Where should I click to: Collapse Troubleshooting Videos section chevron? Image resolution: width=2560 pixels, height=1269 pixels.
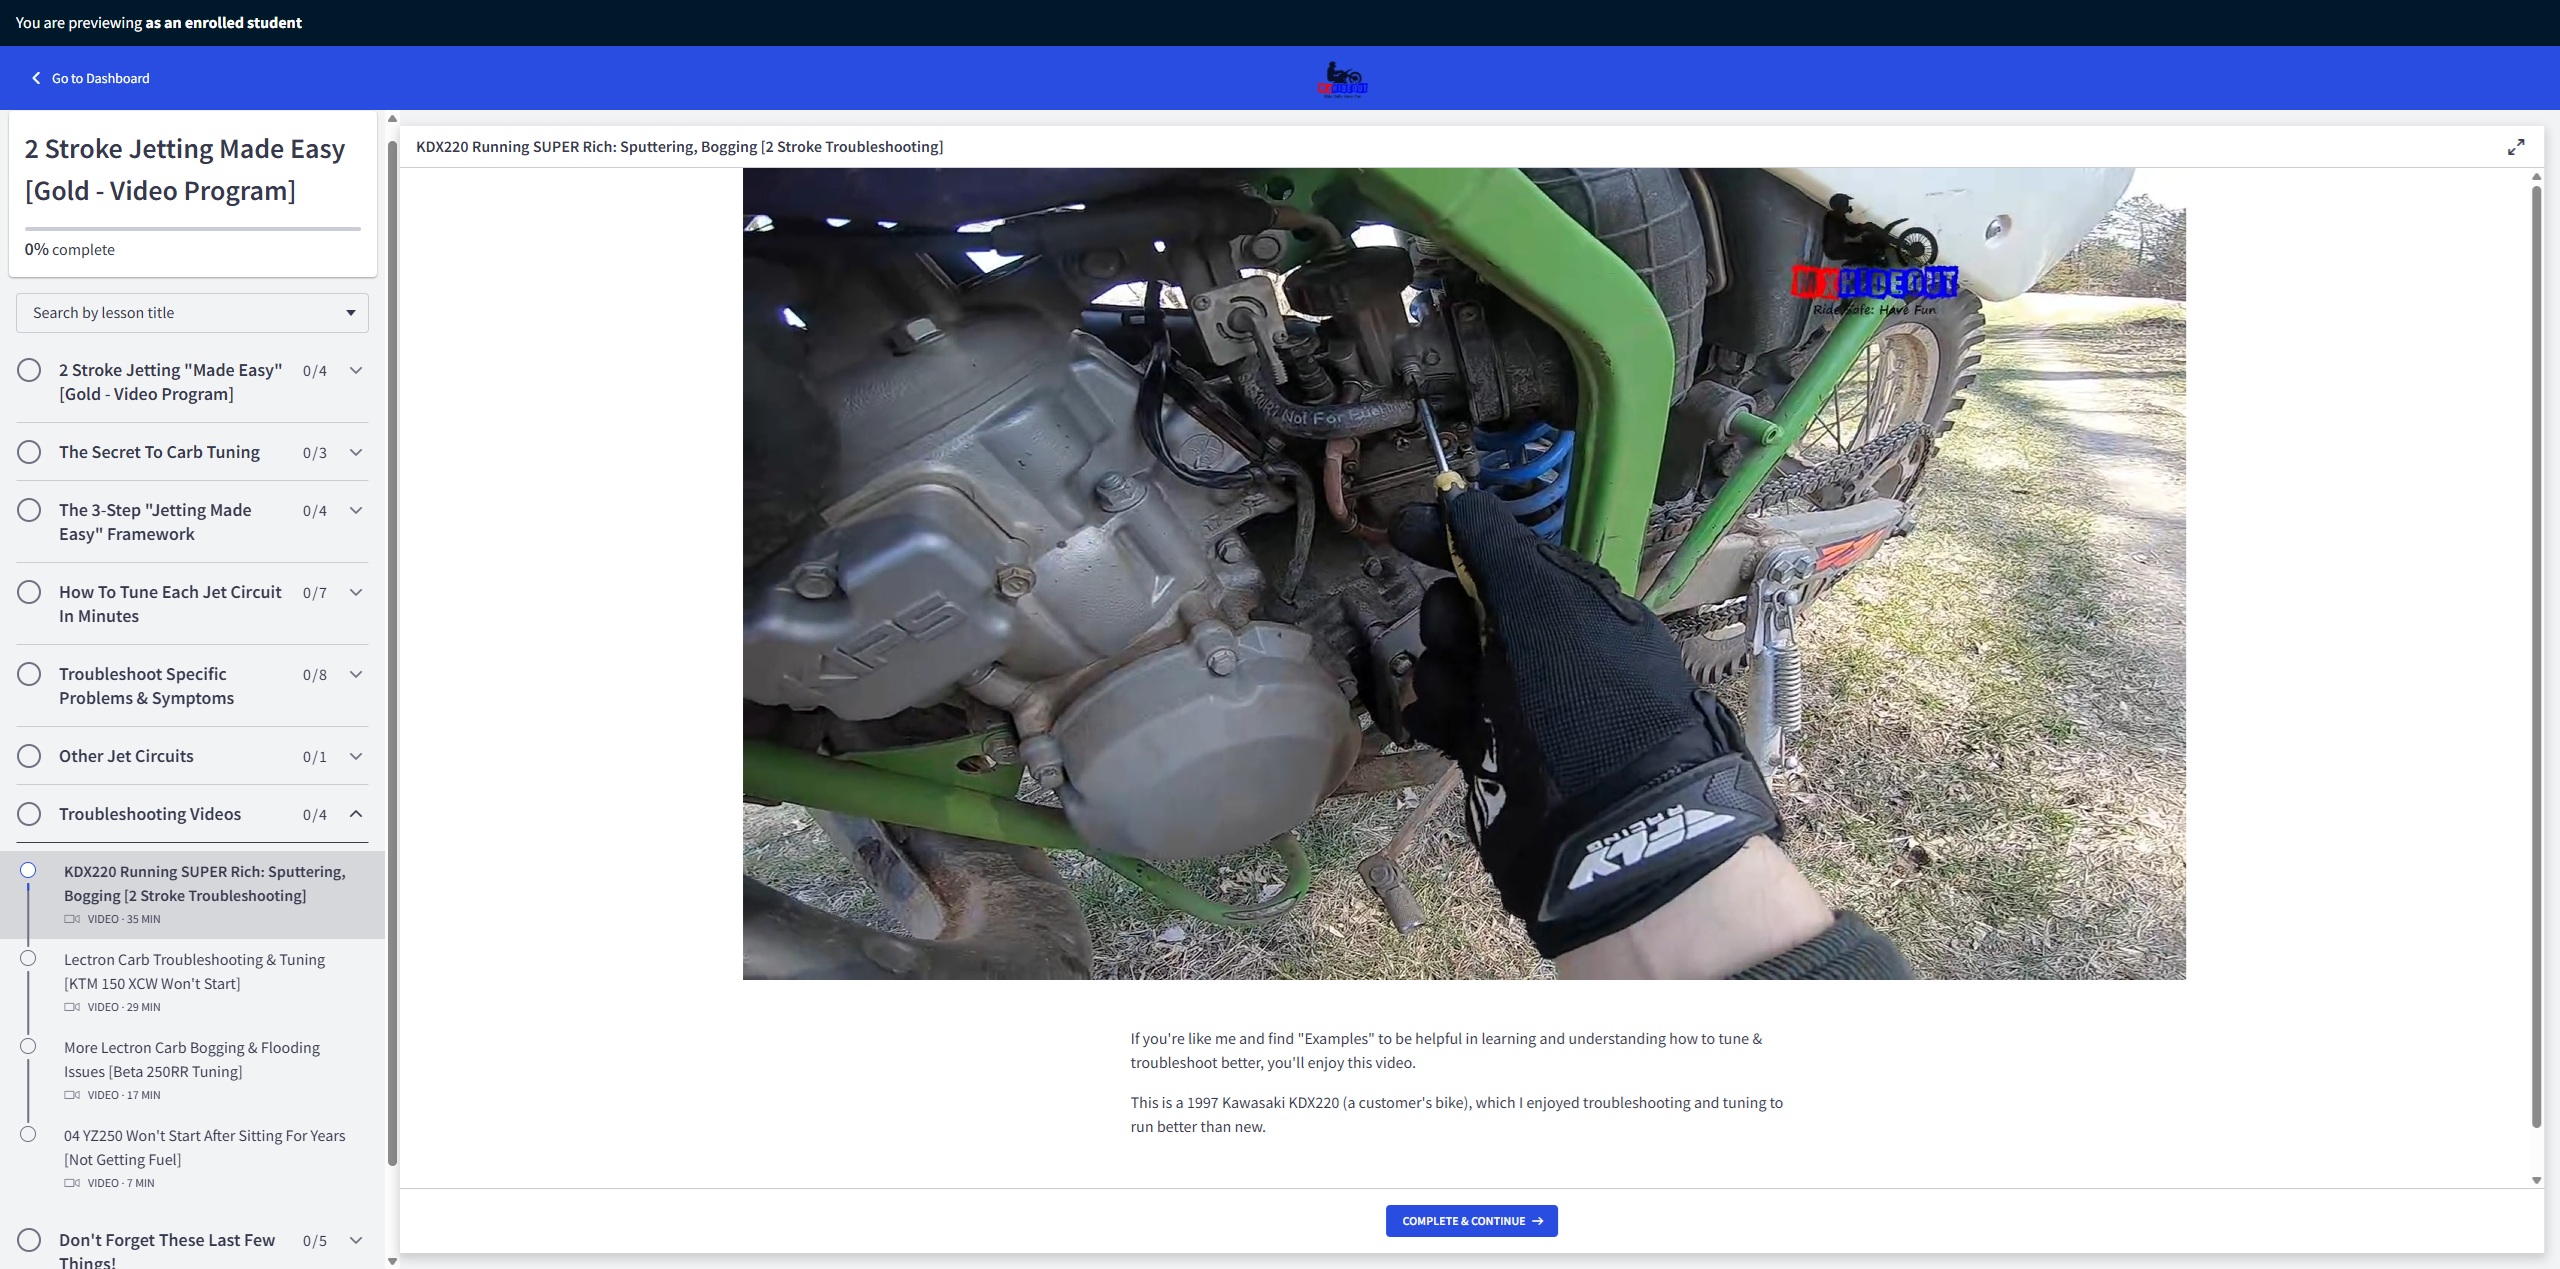coord(355,814)
